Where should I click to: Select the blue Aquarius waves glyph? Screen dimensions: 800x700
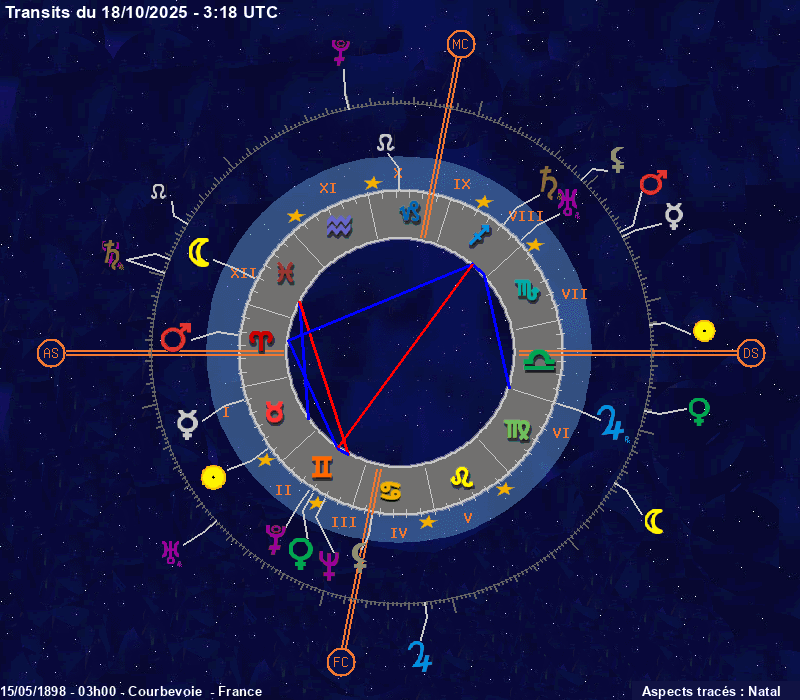(340, 227)
